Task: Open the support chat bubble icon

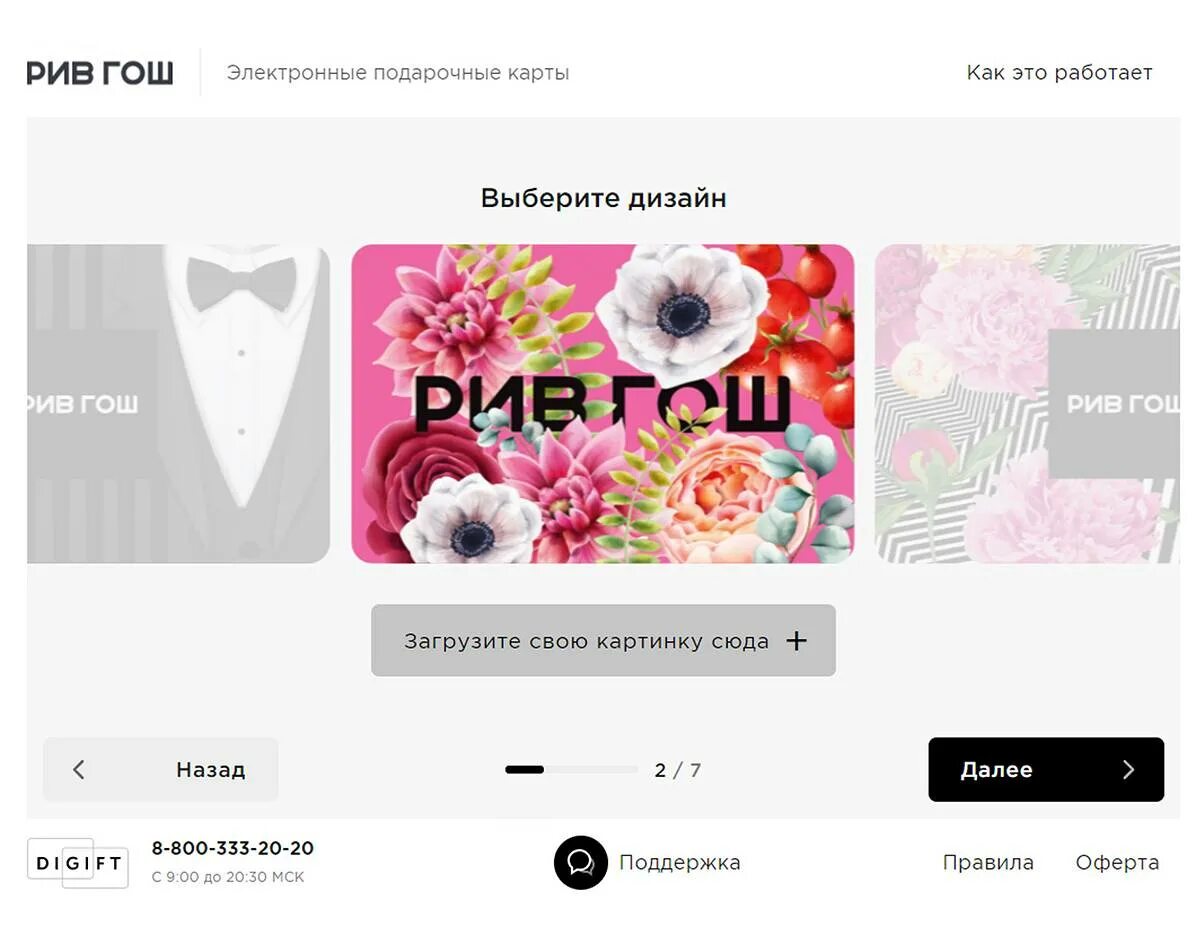Action: coord(581,862)
